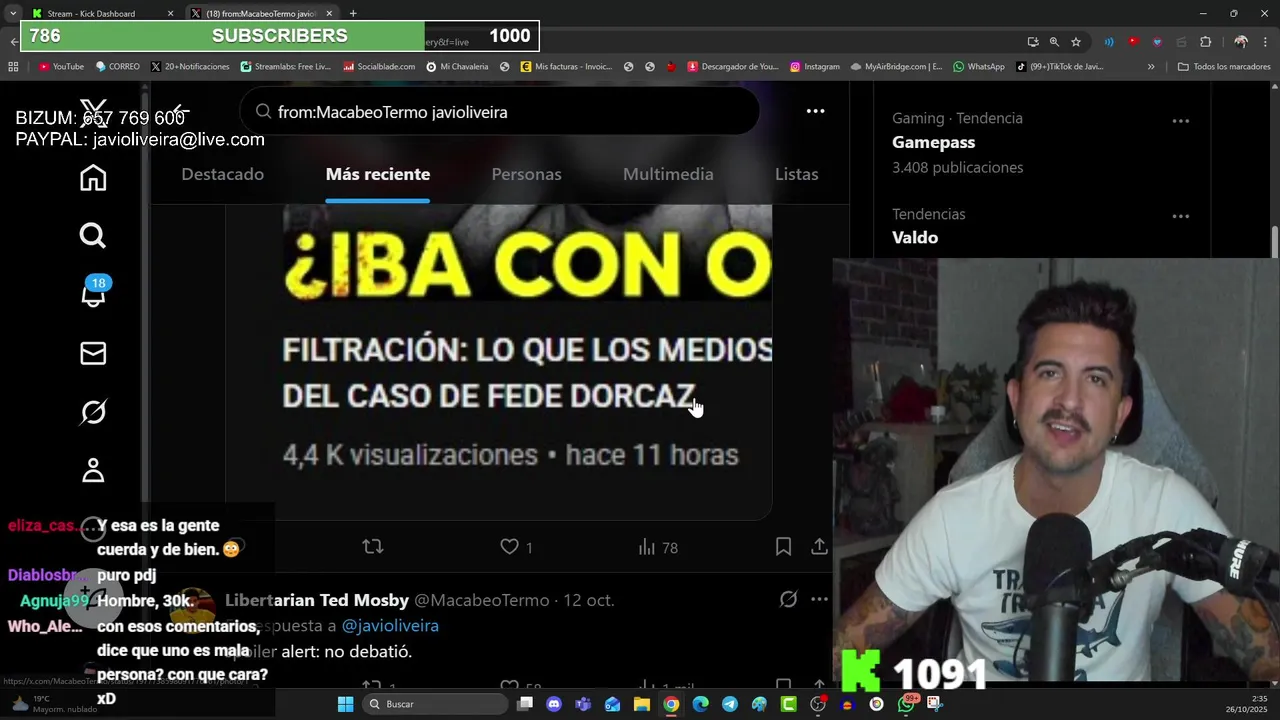Open Chrome three-dot menu

click(x=1265, y=41)
